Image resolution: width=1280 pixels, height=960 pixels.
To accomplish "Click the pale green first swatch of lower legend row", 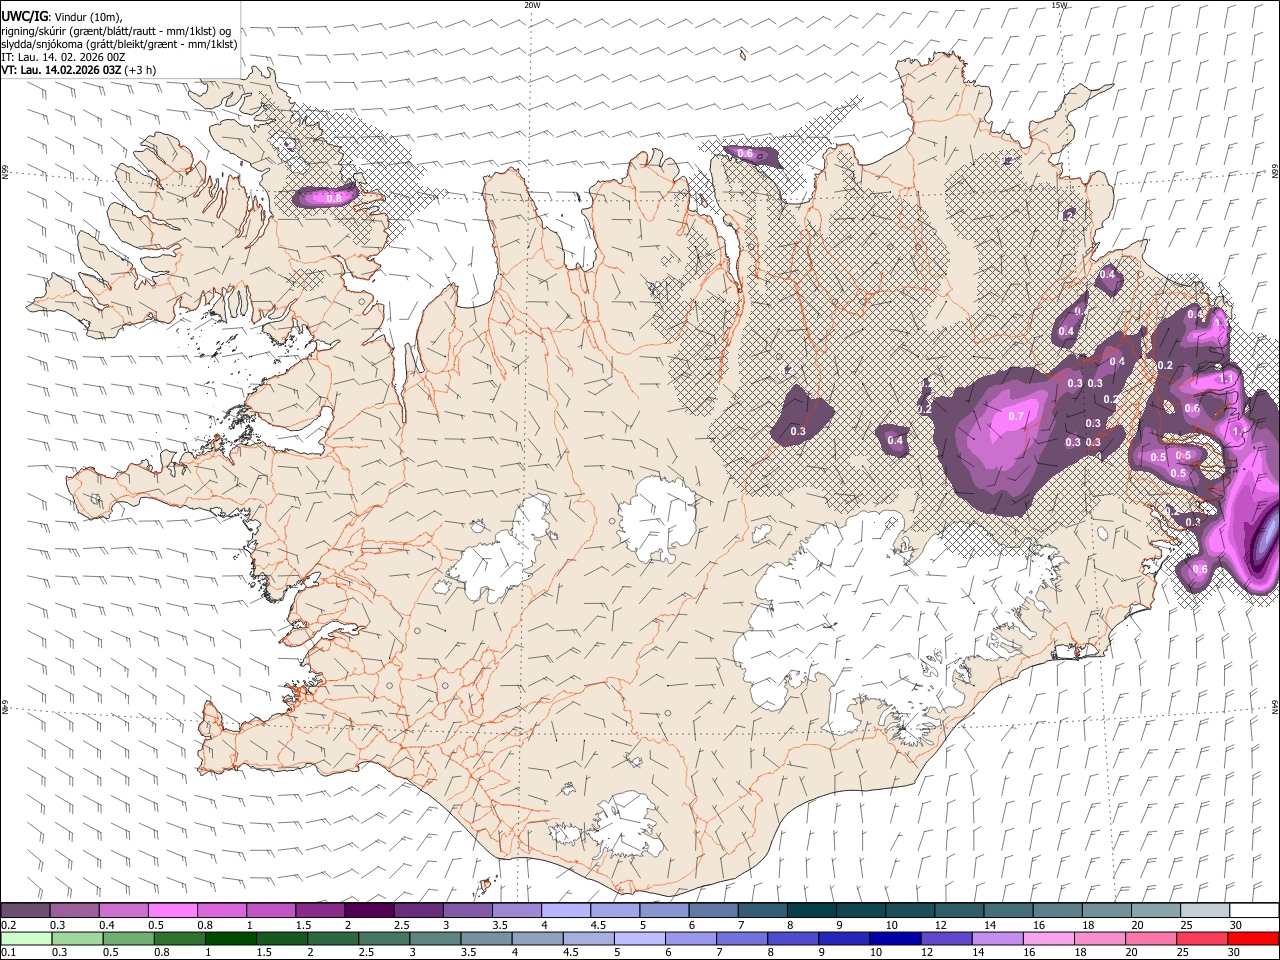I will 25,938.
